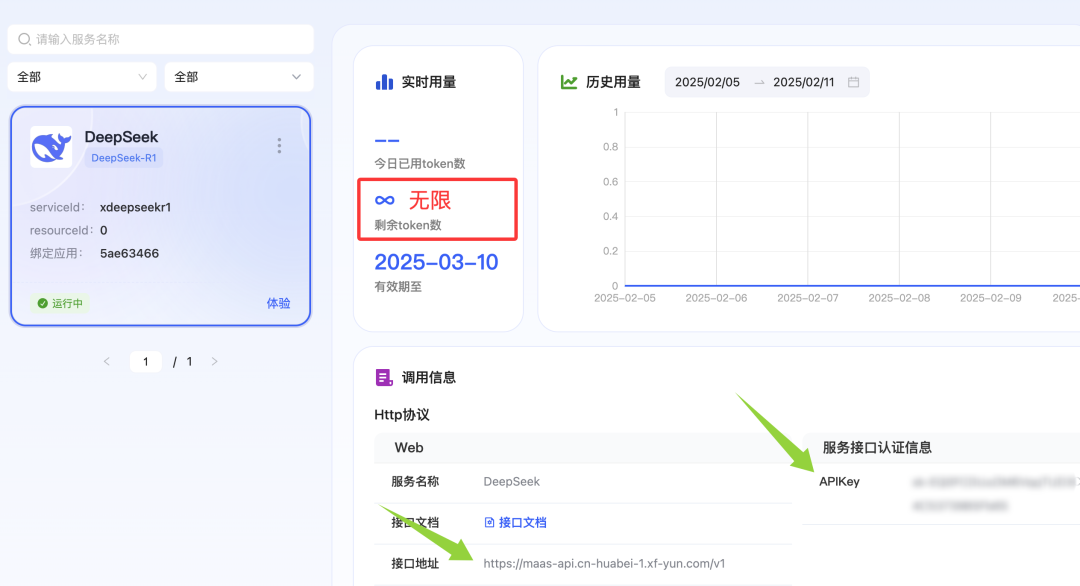Click the 2025-02-09 chart axis label
Screen dimensions: 1080x586
pyautogui.click(x=990, y=297)
